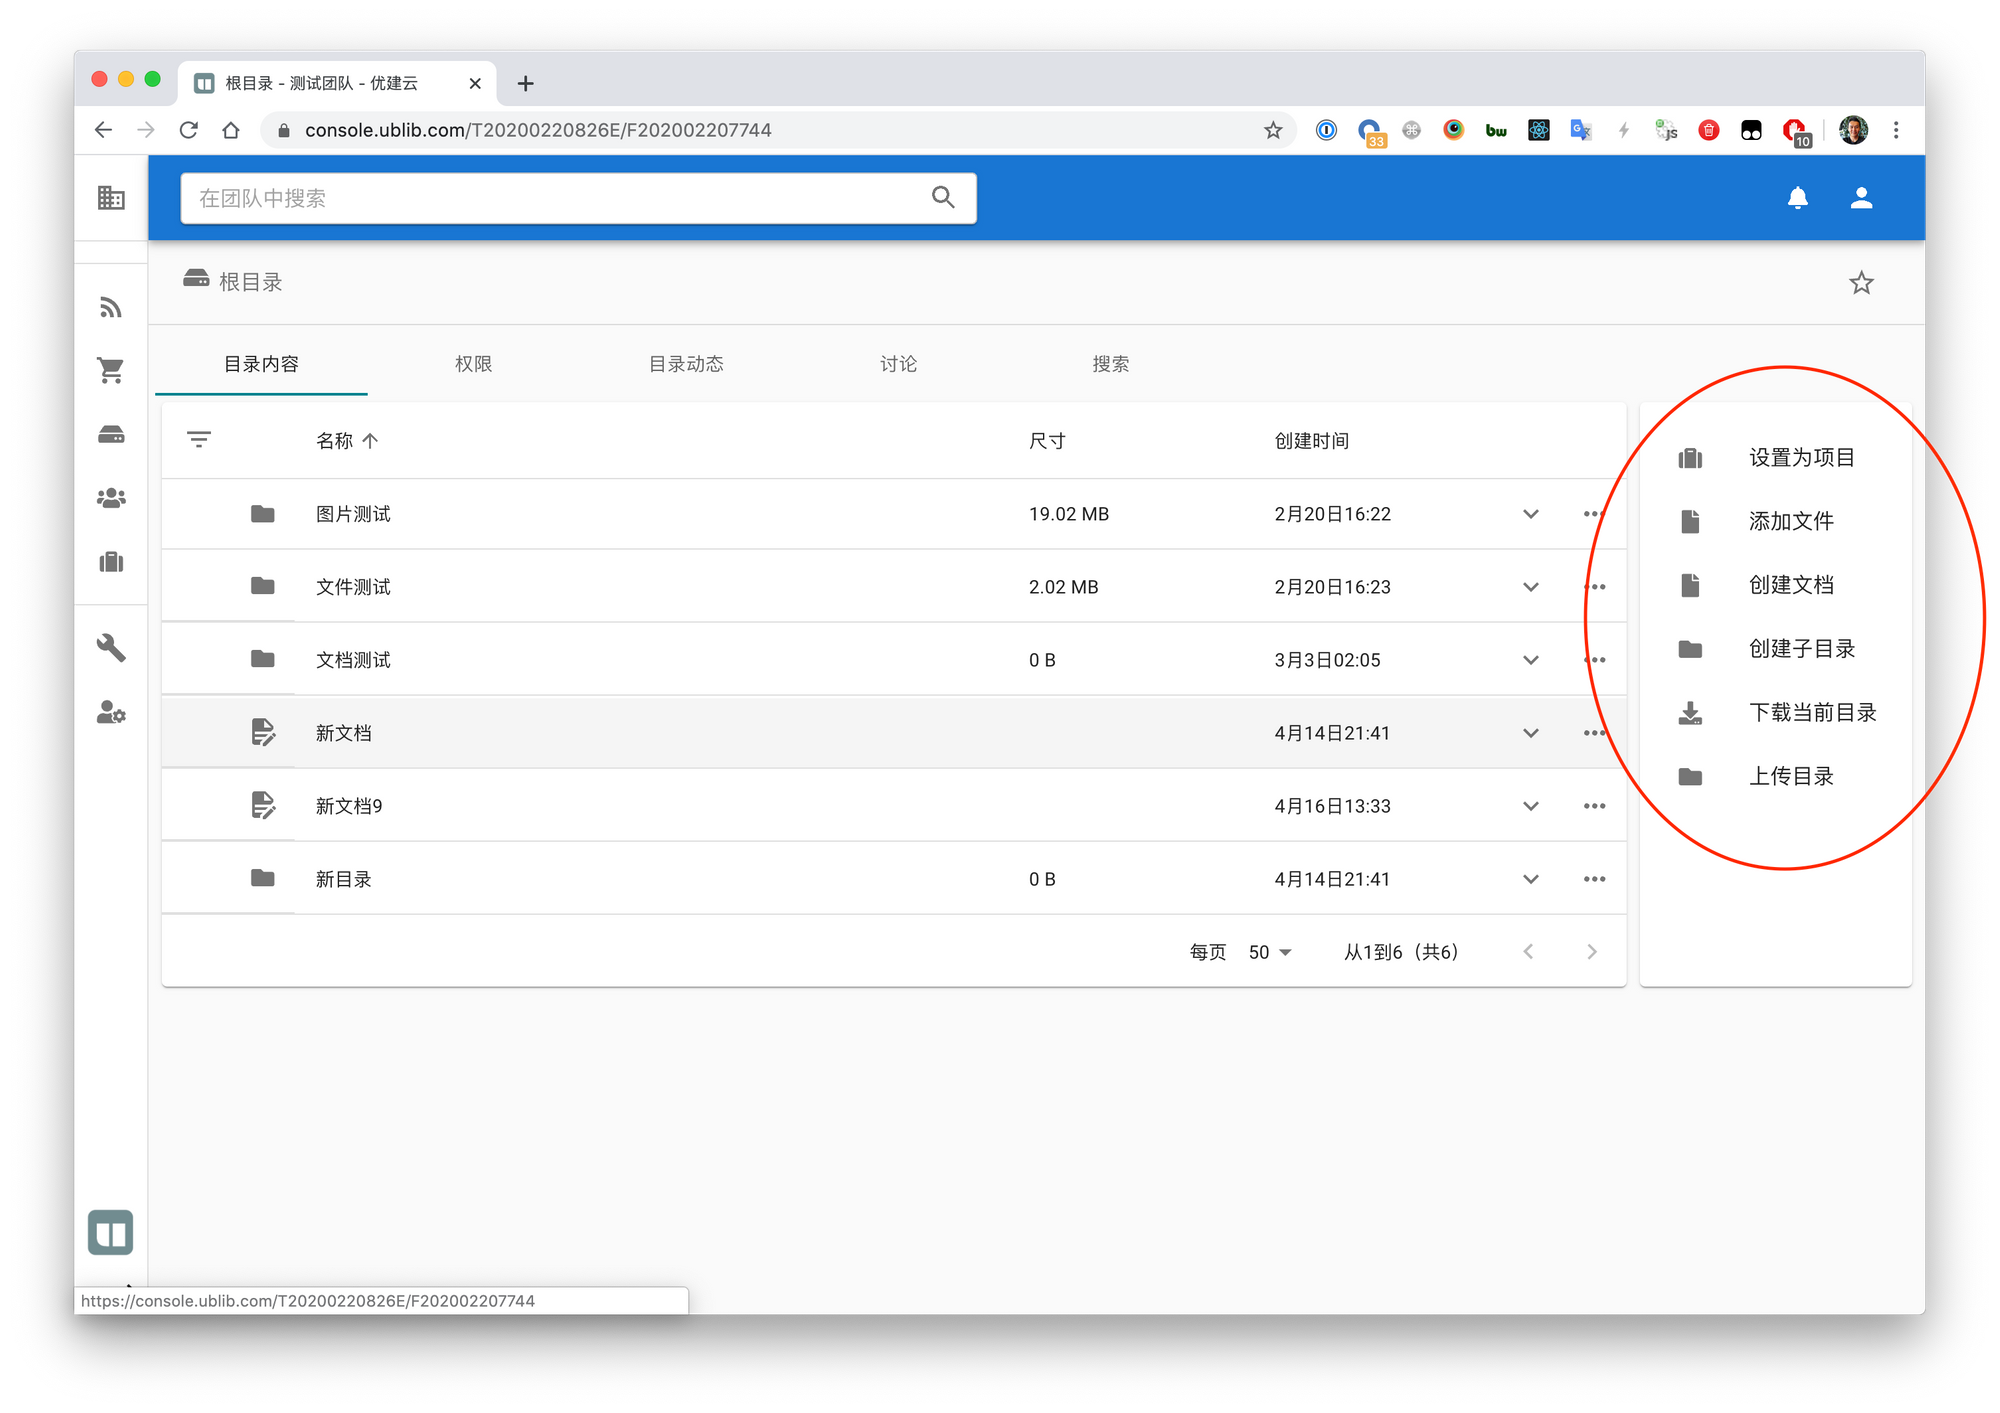Viewport: 2000px width, 1413px height.
Task: Expand the 新目录 row chevron
Action: (1530, 879)
